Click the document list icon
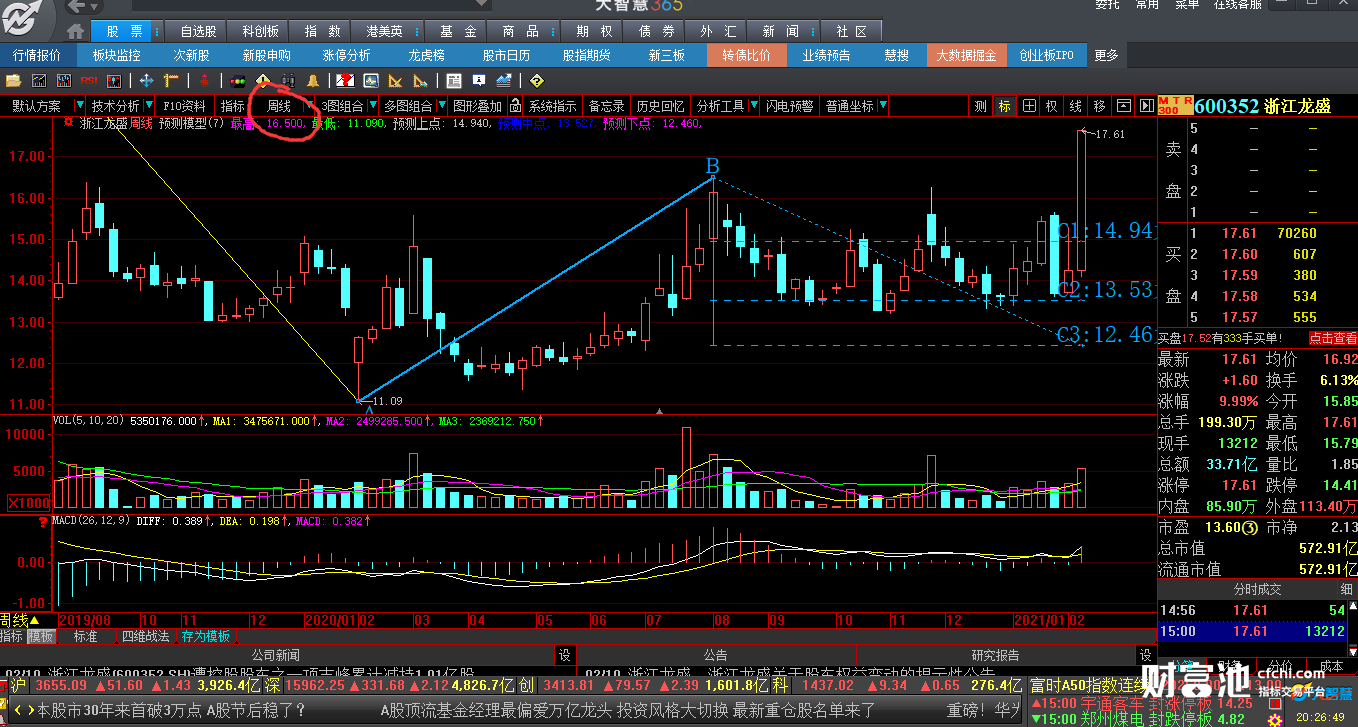 tap(454, 80)
